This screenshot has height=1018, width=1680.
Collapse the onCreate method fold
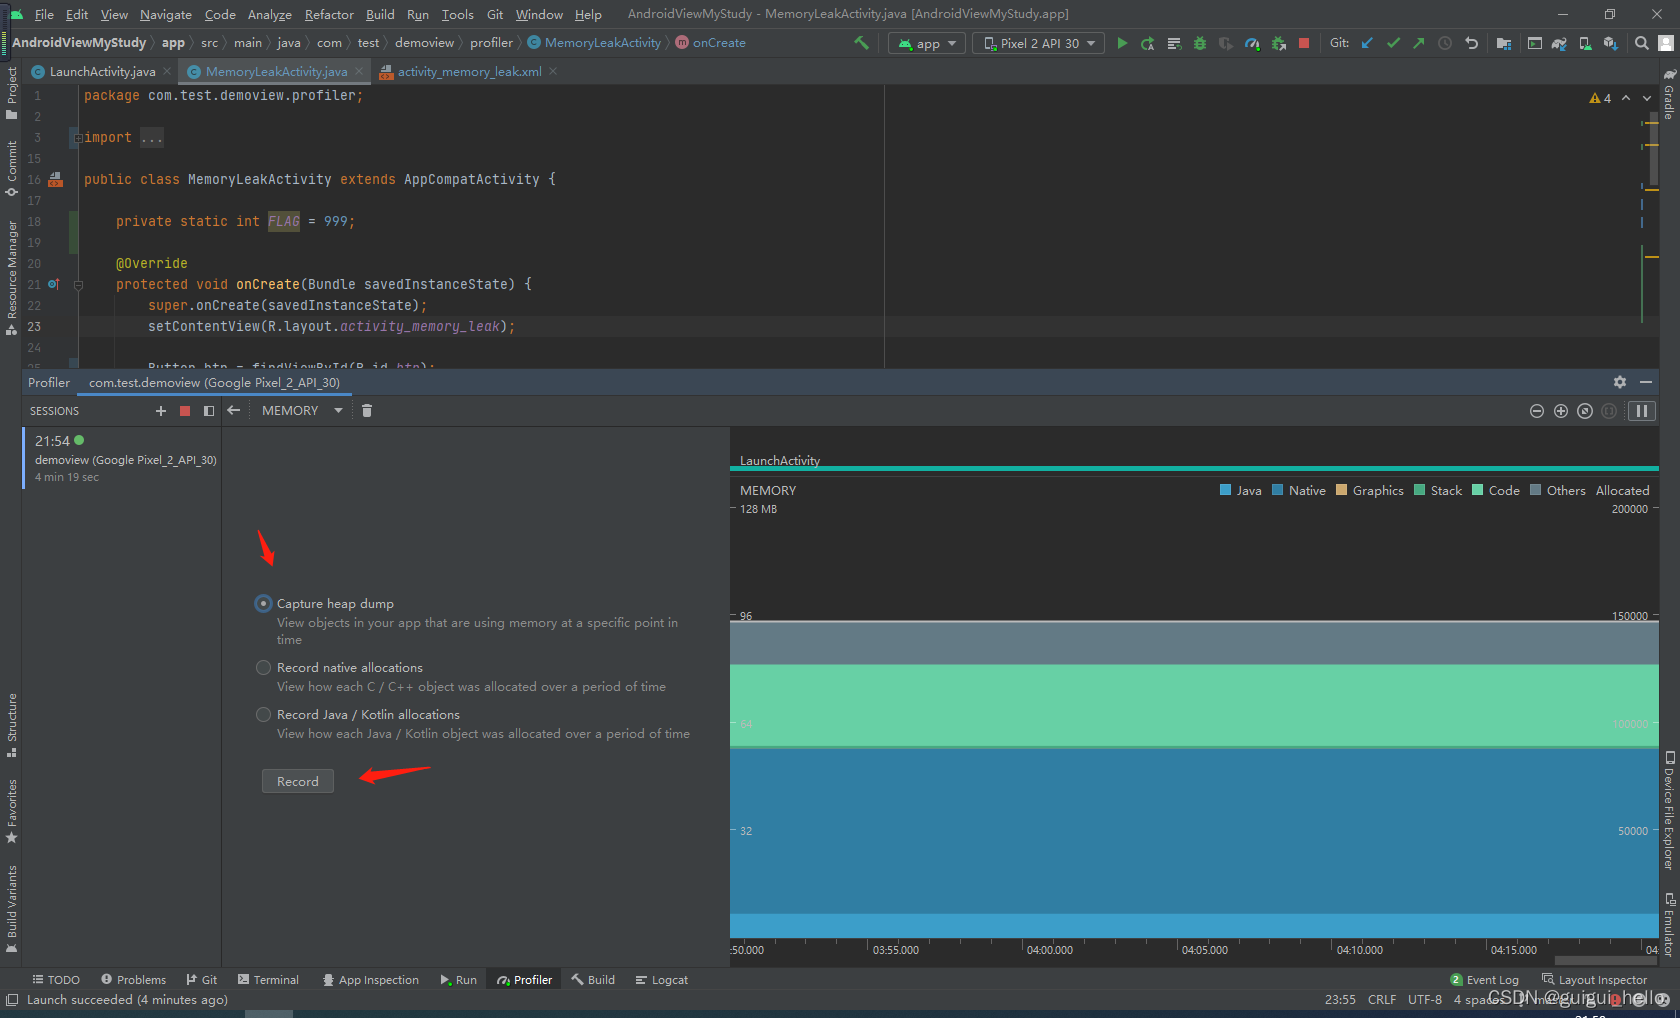coord(78,285)
